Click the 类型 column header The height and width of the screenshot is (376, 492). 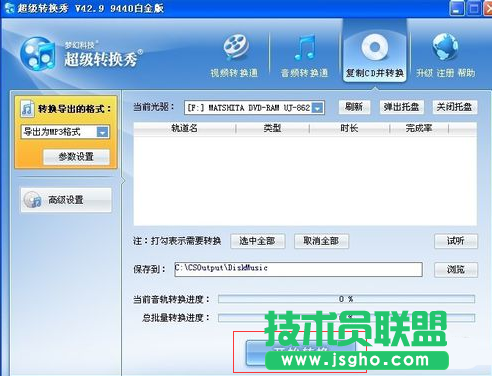(x=273, y=128)
